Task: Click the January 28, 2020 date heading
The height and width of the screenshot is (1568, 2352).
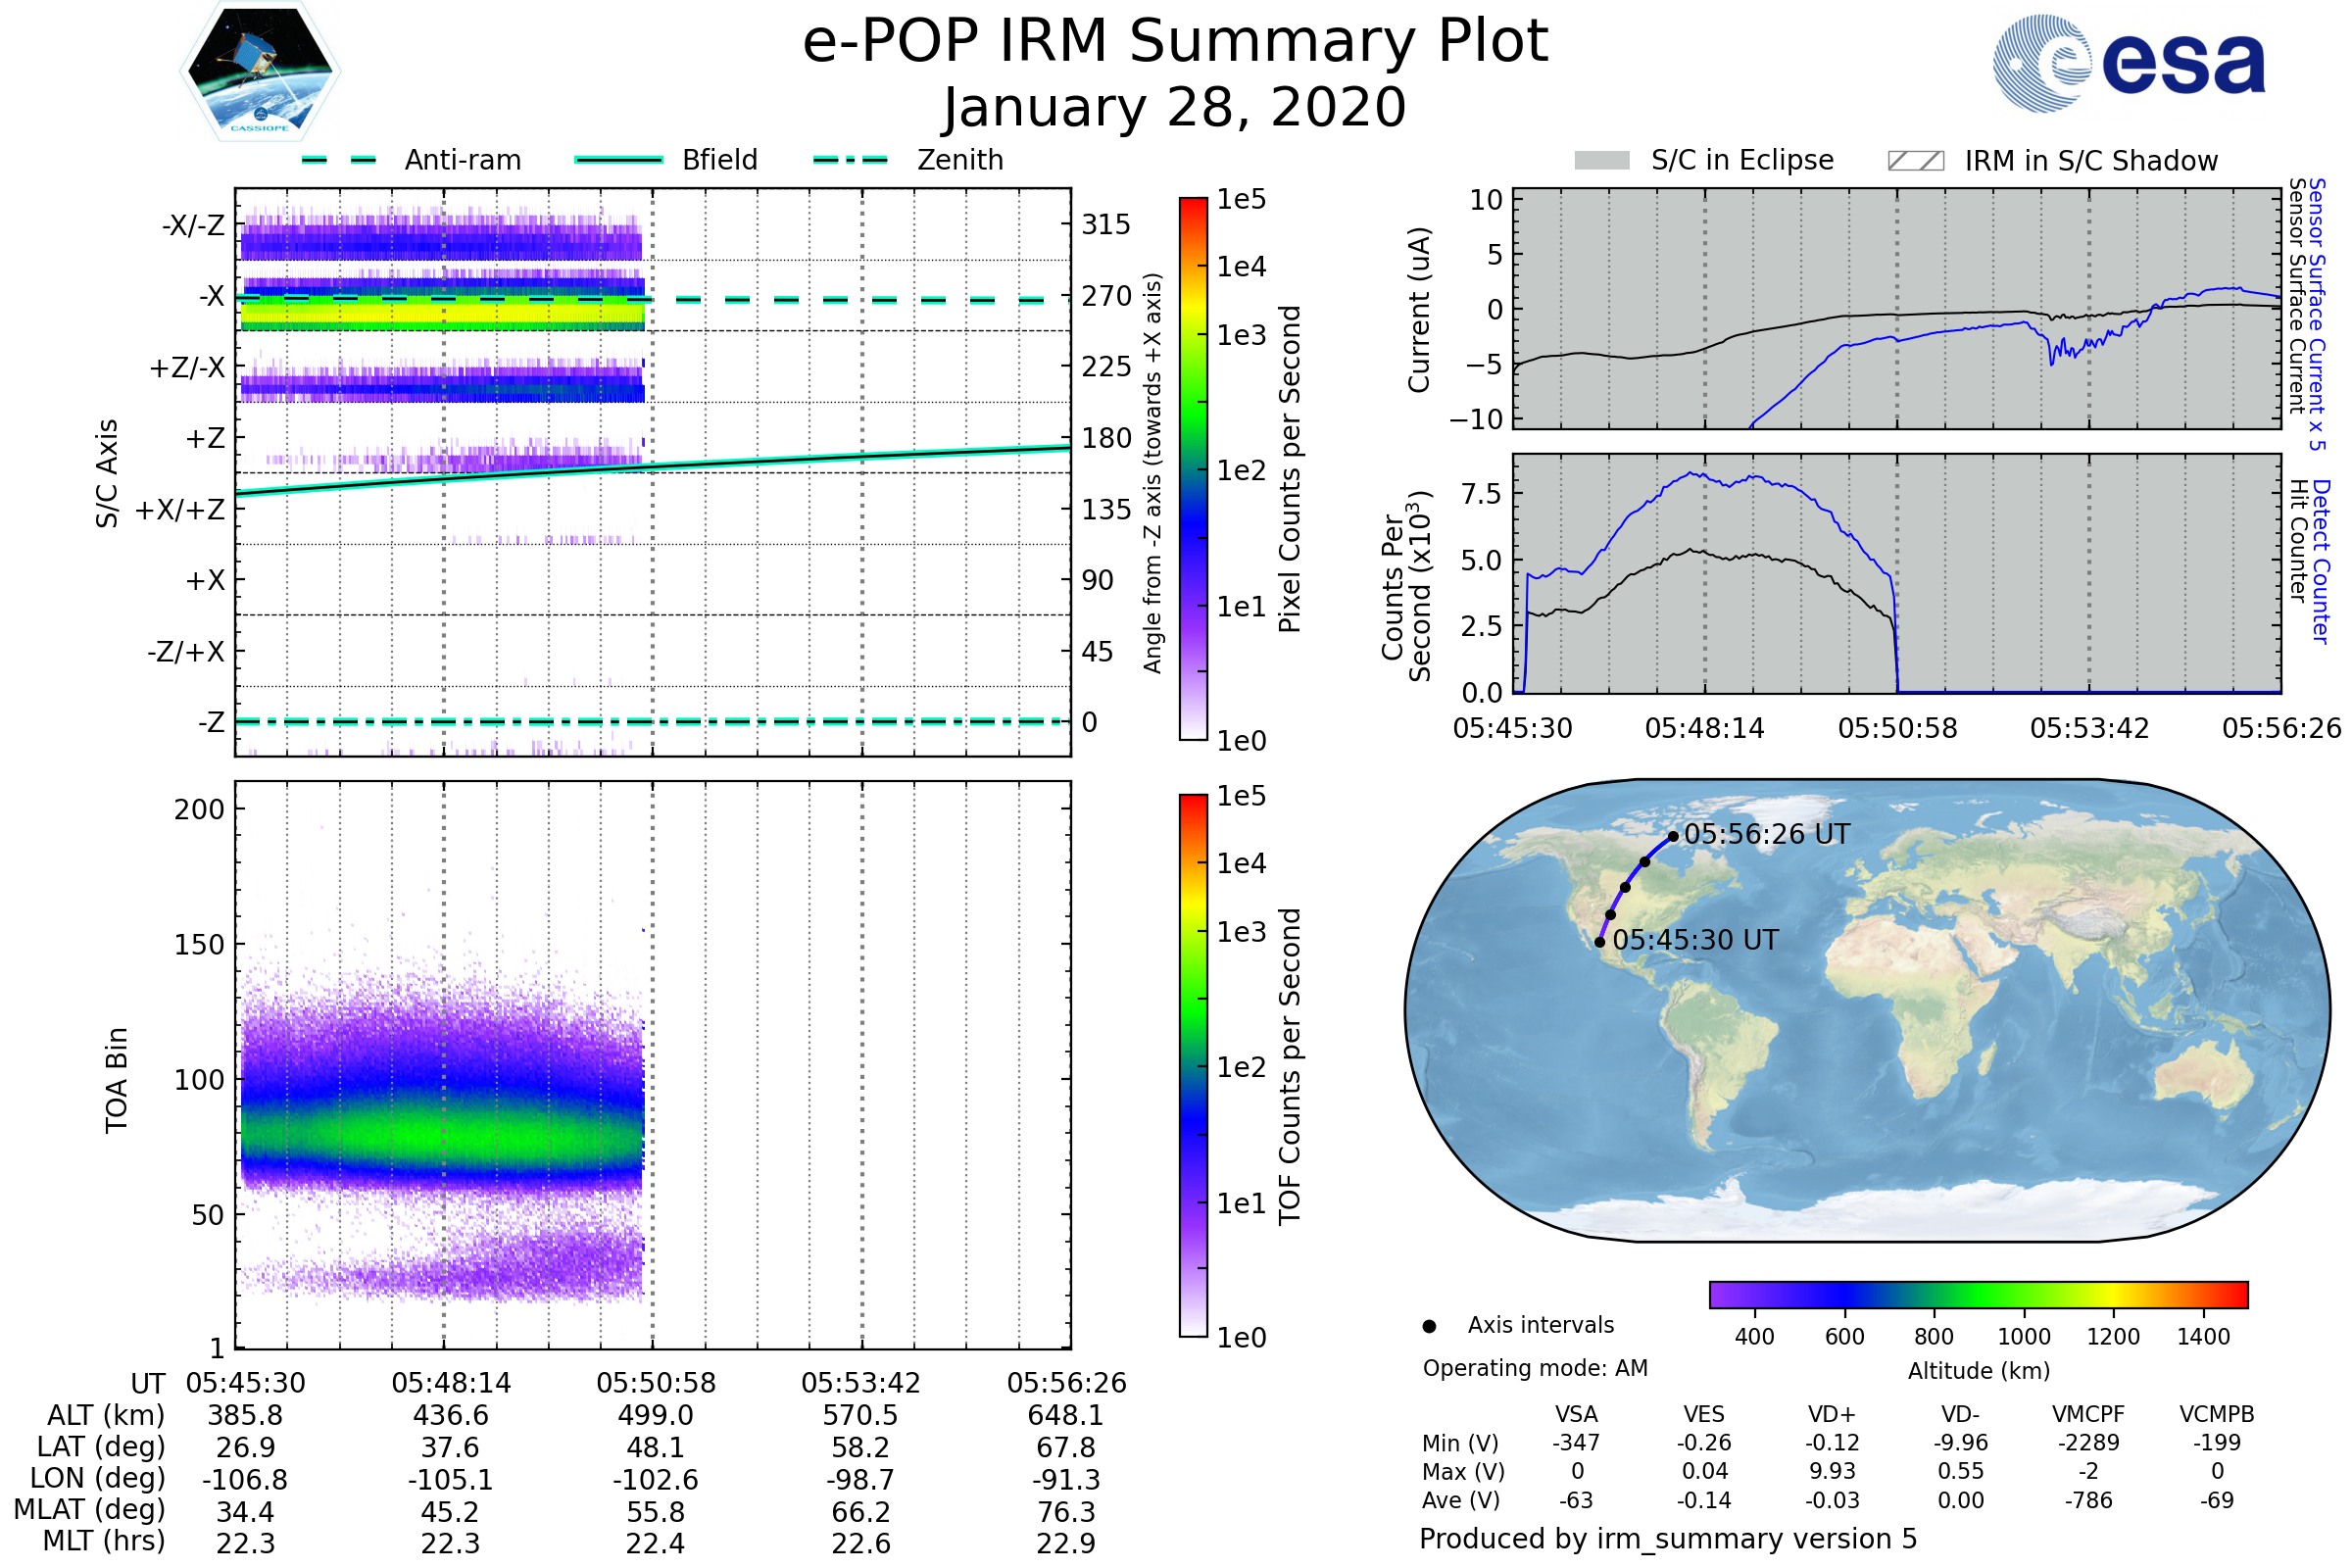Action: tap(1175, 108)
